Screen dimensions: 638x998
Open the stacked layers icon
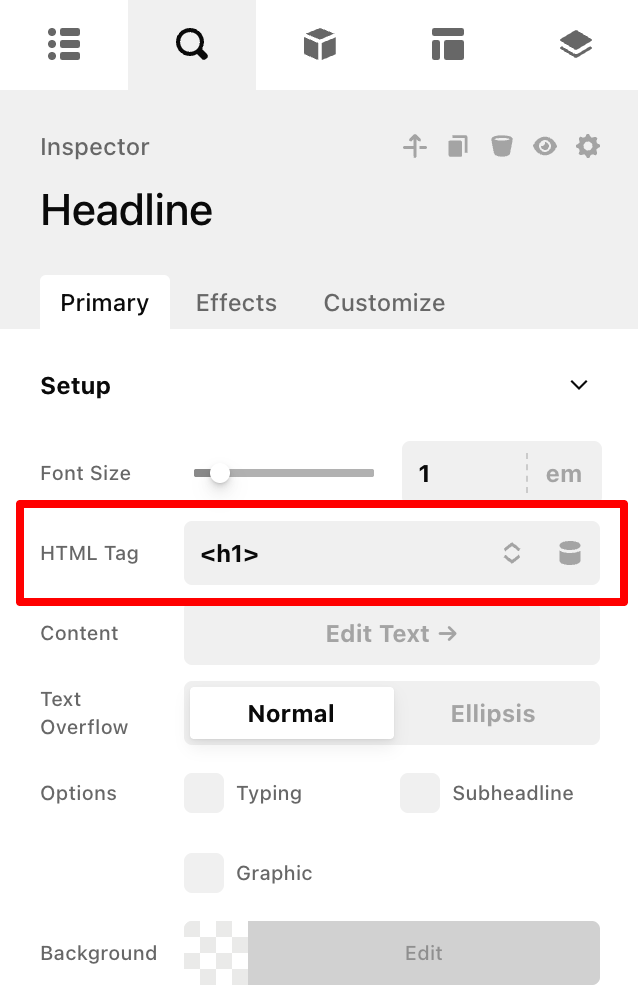pos(575,45)
